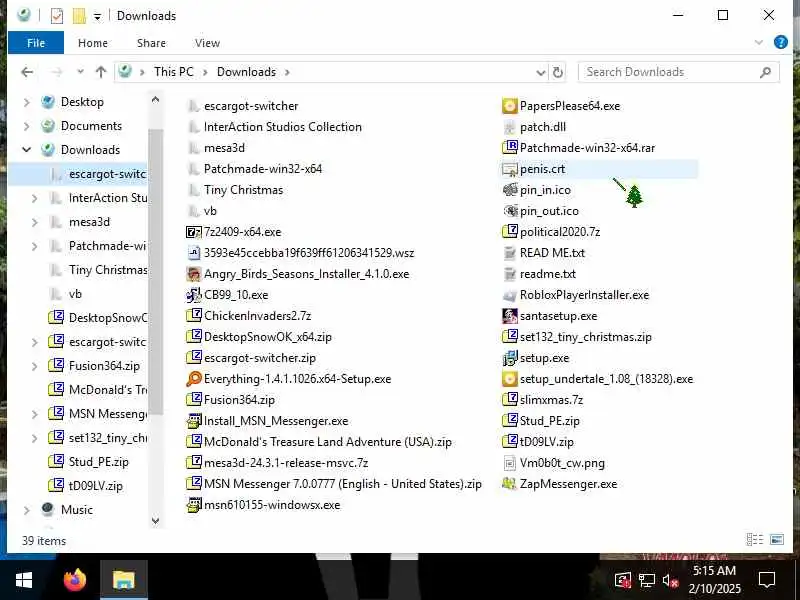Screen dimensions: 800x600
Task: Open the Windows Start menu
Action: (24, 580)
